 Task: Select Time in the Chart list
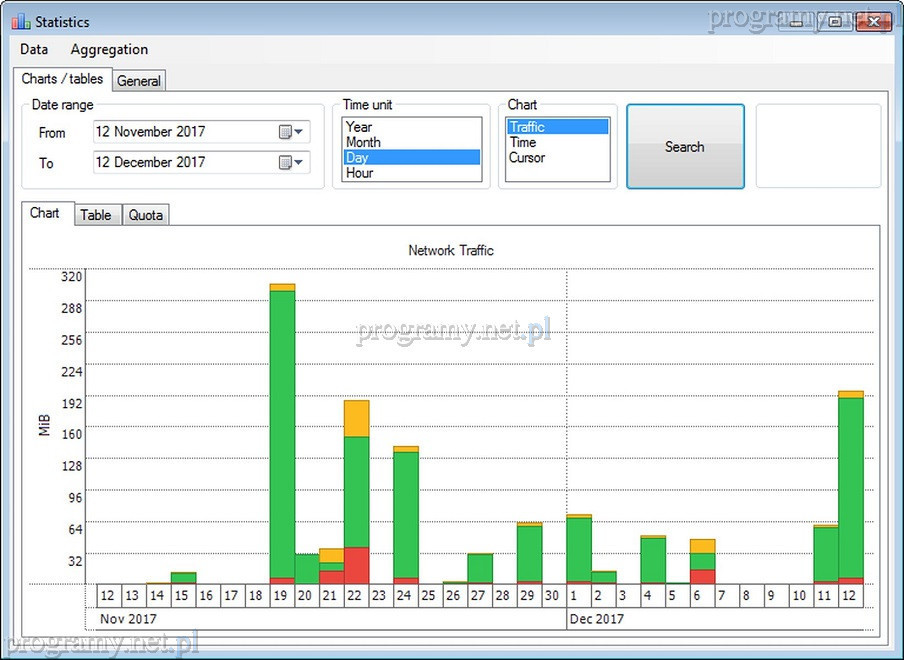pyautogui.click(x=523, y=142)
